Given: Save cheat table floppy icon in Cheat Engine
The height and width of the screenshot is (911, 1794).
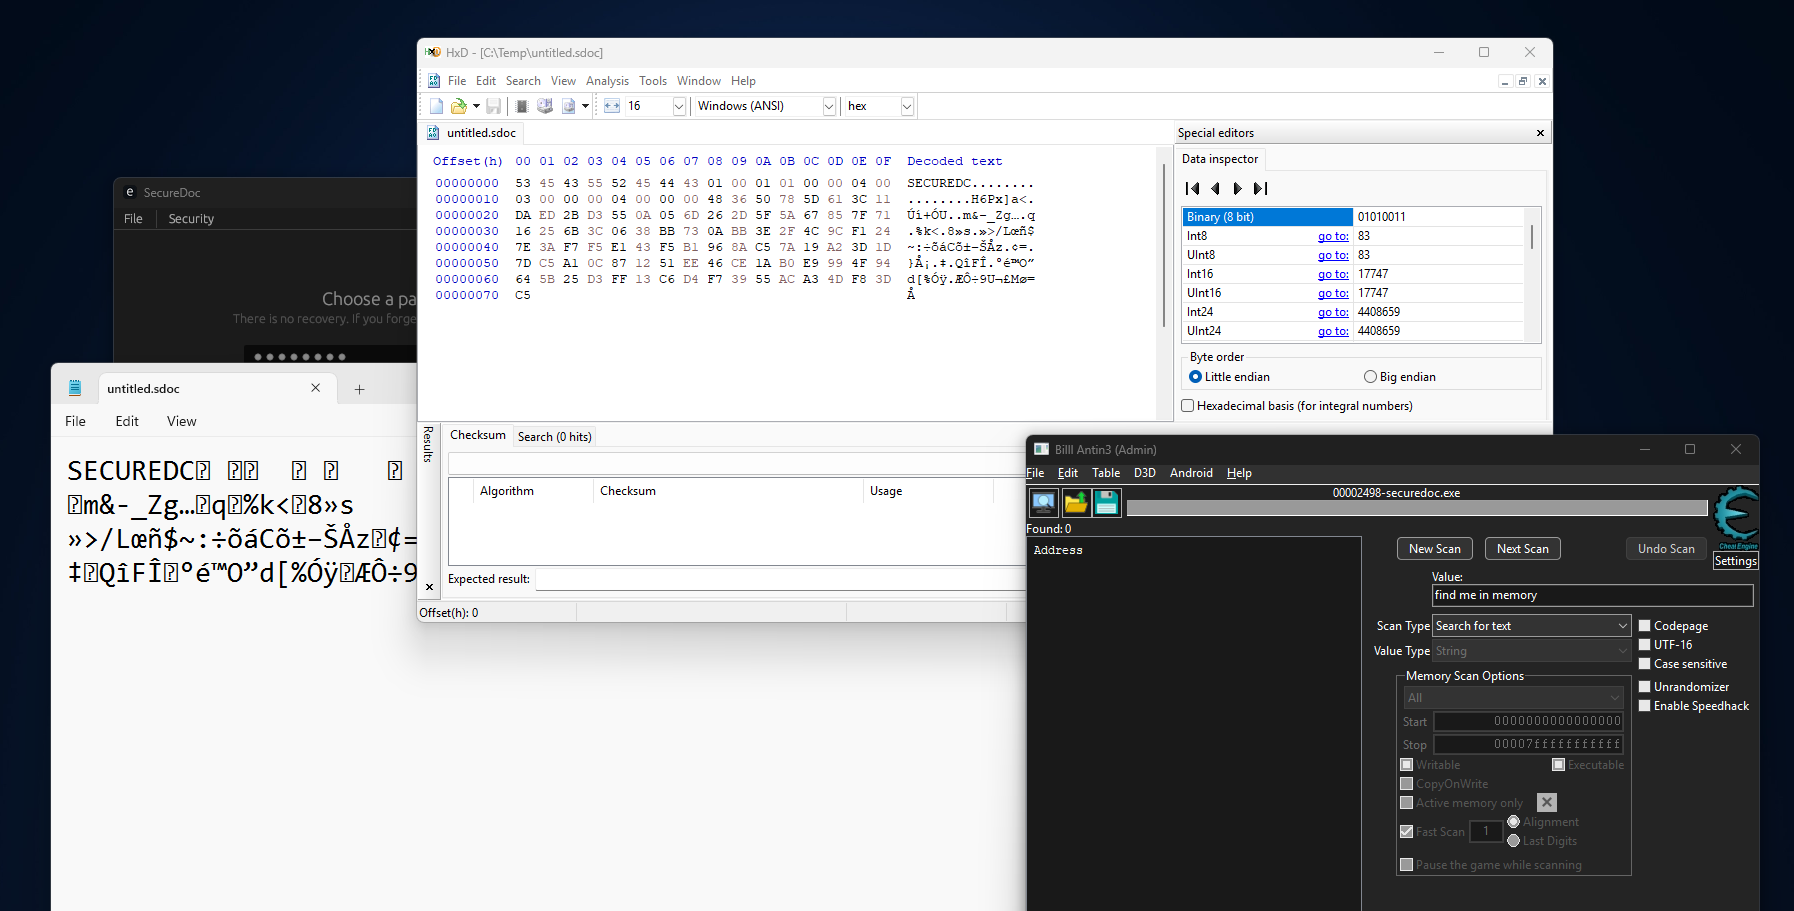Looking at the screenshot, I should click(x=1106, y=502).
